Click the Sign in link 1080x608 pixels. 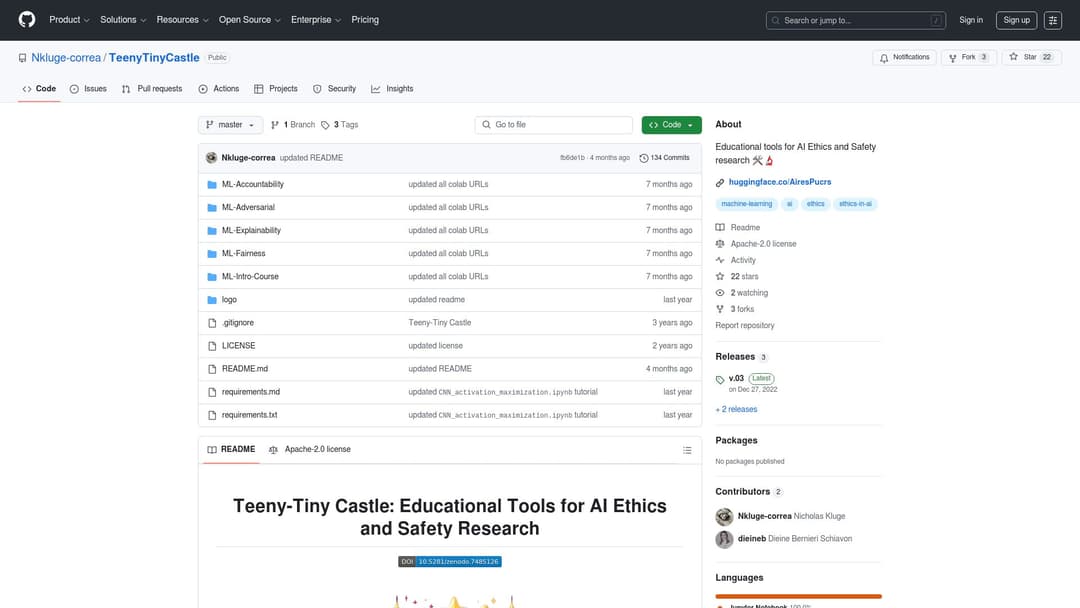point(971,20)
